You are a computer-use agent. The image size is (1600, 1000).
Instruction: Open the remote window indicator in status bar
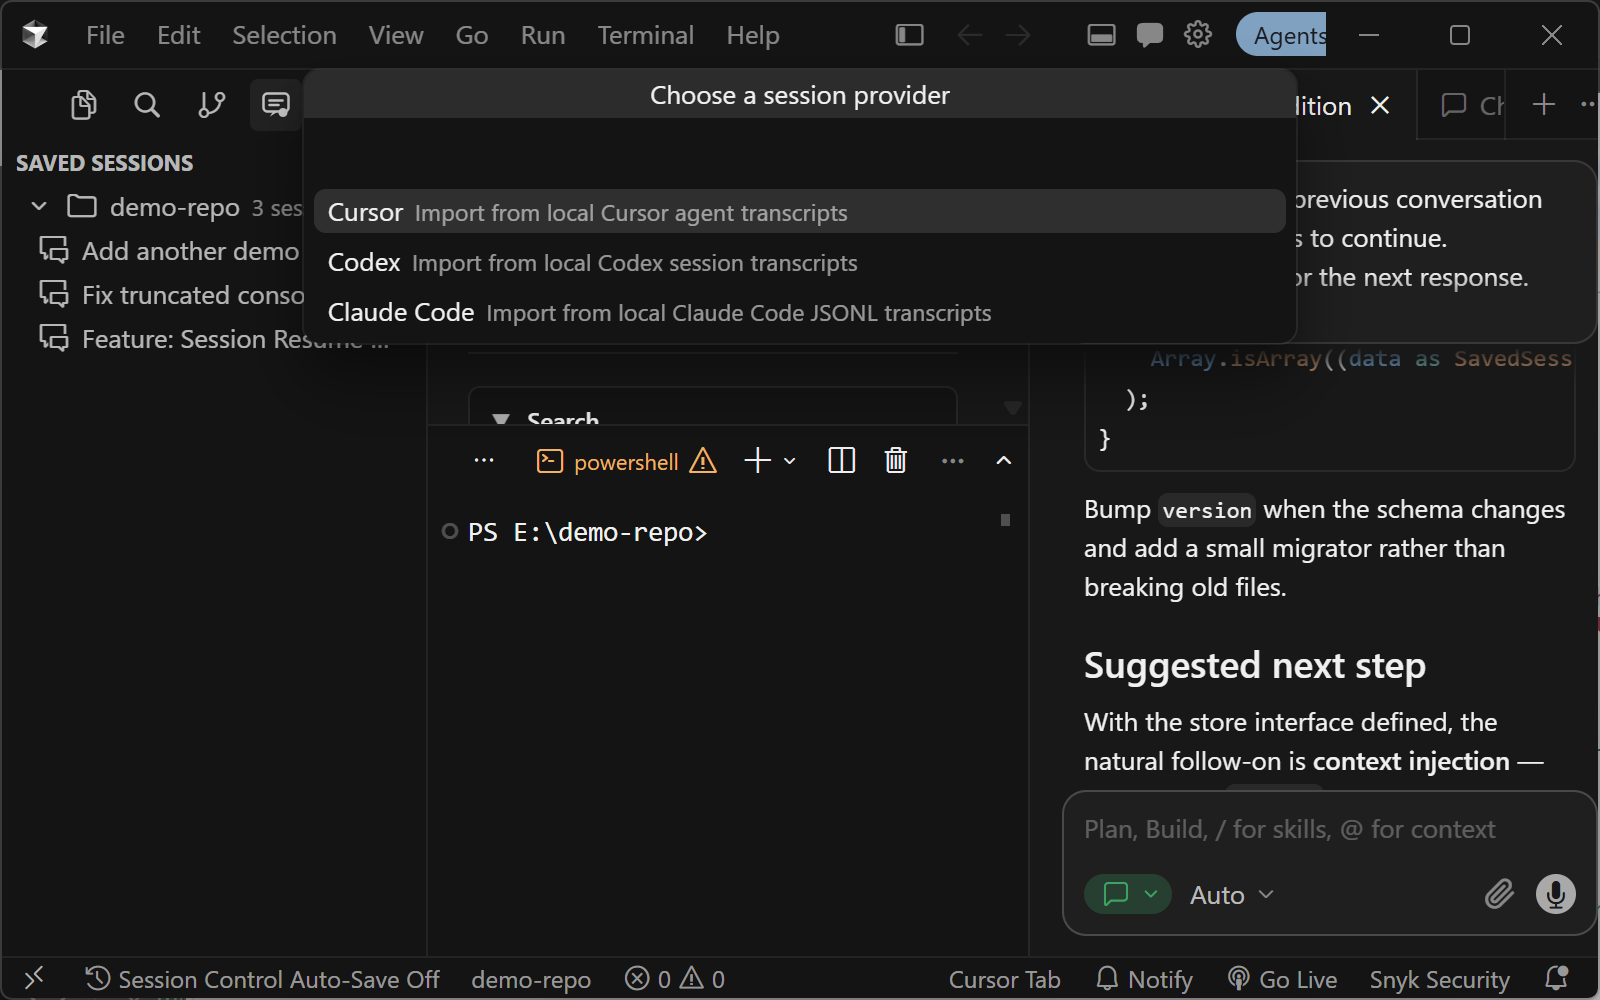pos(35,978)
